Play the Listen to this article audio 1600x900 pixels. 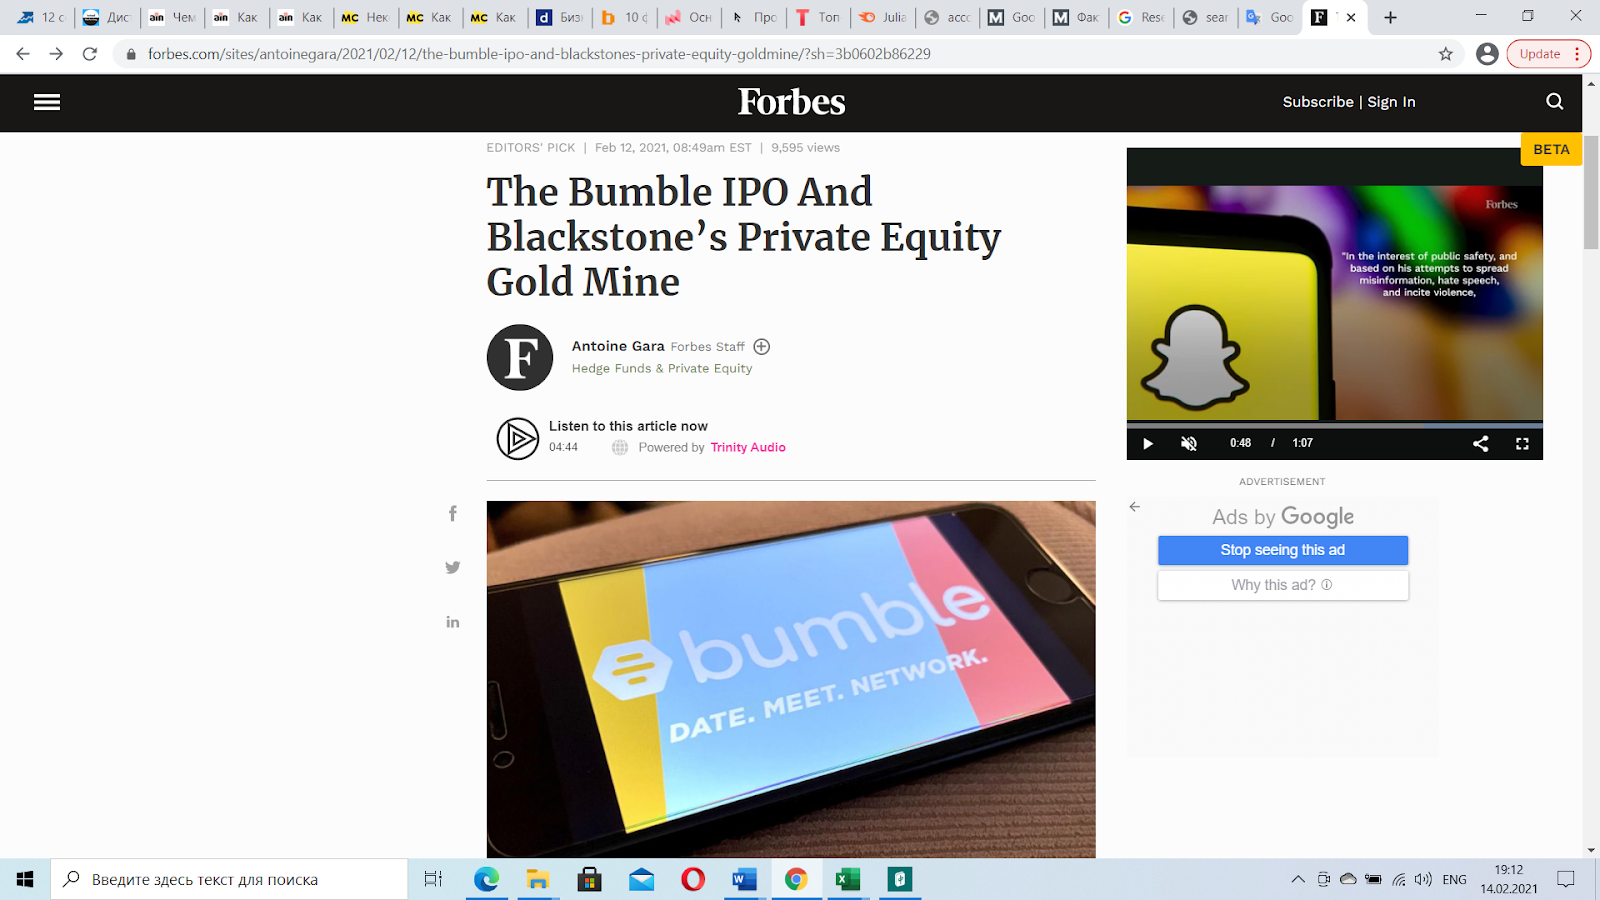[518, 438]
